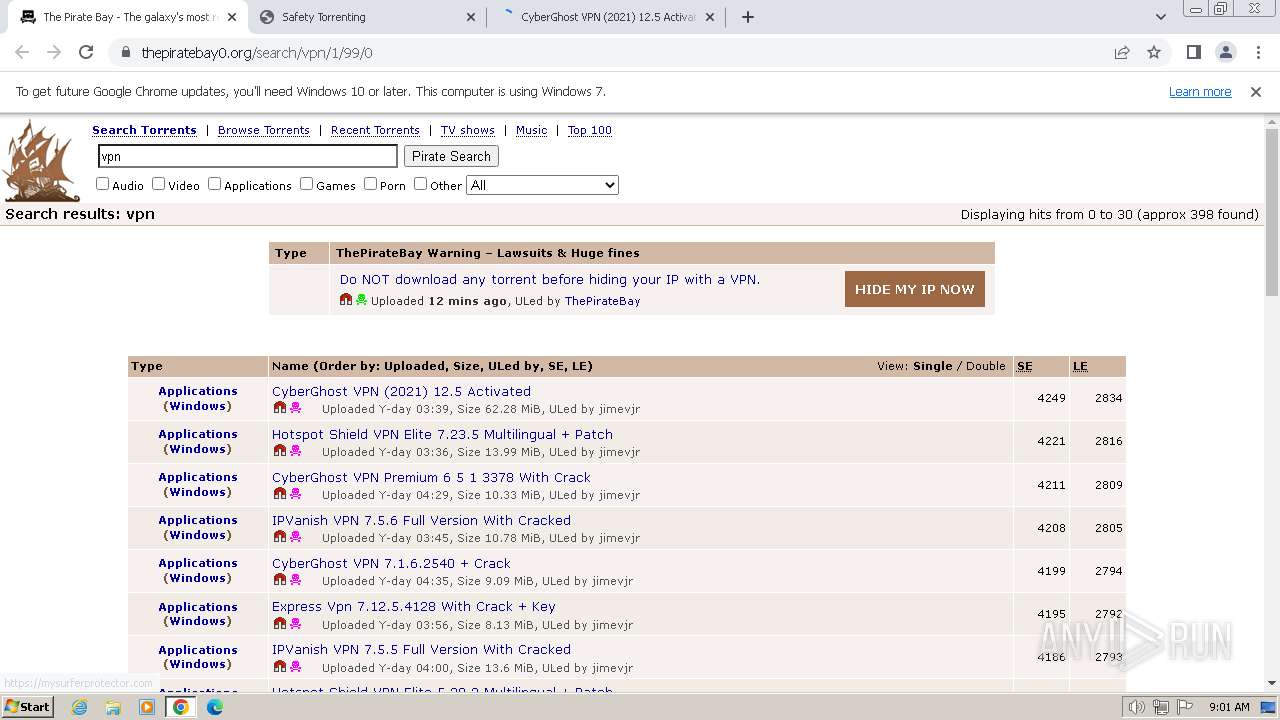
Task: Open Chrome tab search dropdown
Action: 1160,17
